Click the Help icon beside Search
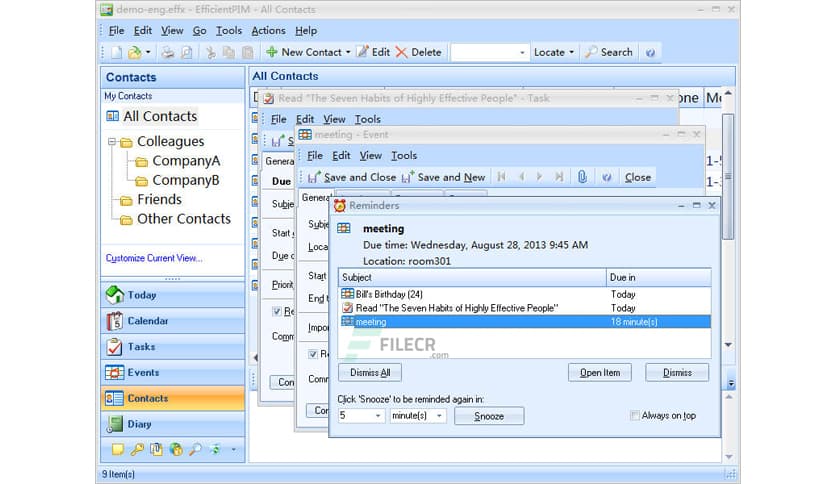This screenshot has height=484, width=836. (x=650, y=52)
